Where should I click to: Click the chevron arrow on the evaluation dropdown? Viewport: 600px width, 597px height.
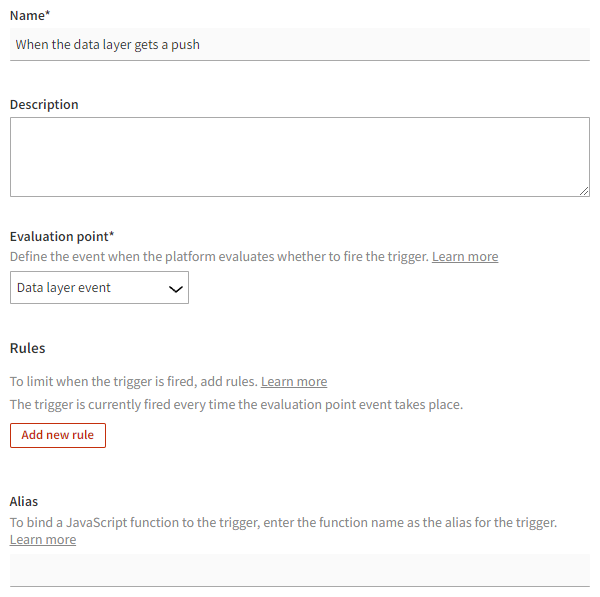[x=176, y=288]
